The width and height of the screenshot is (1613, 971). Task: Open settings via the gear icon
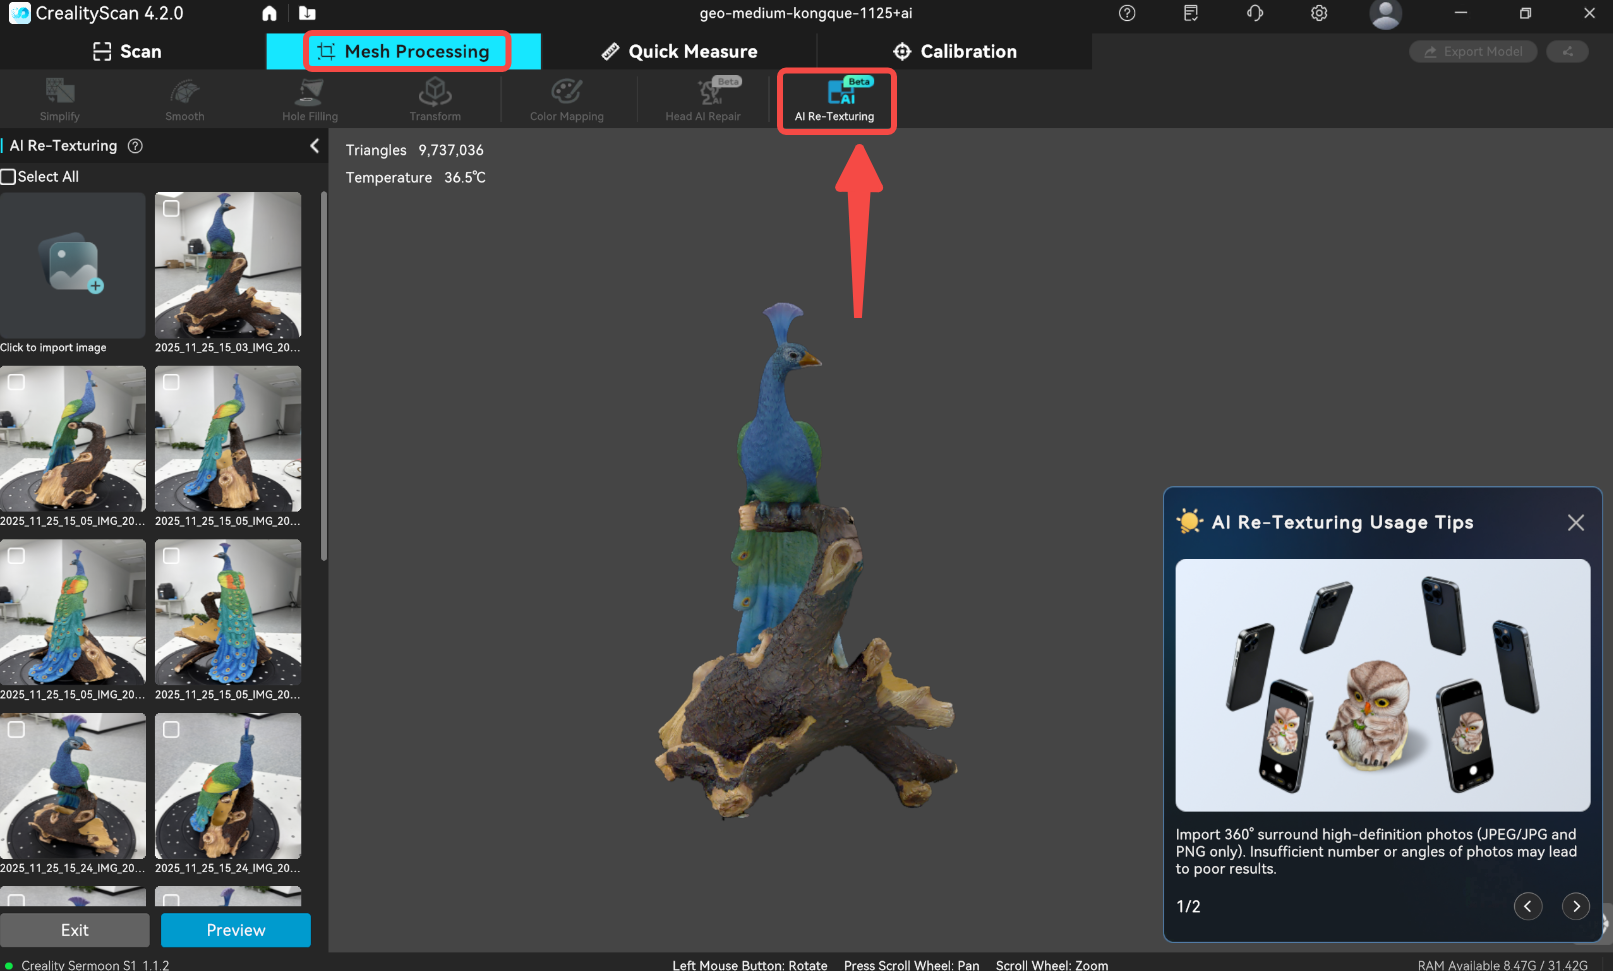1319,13
